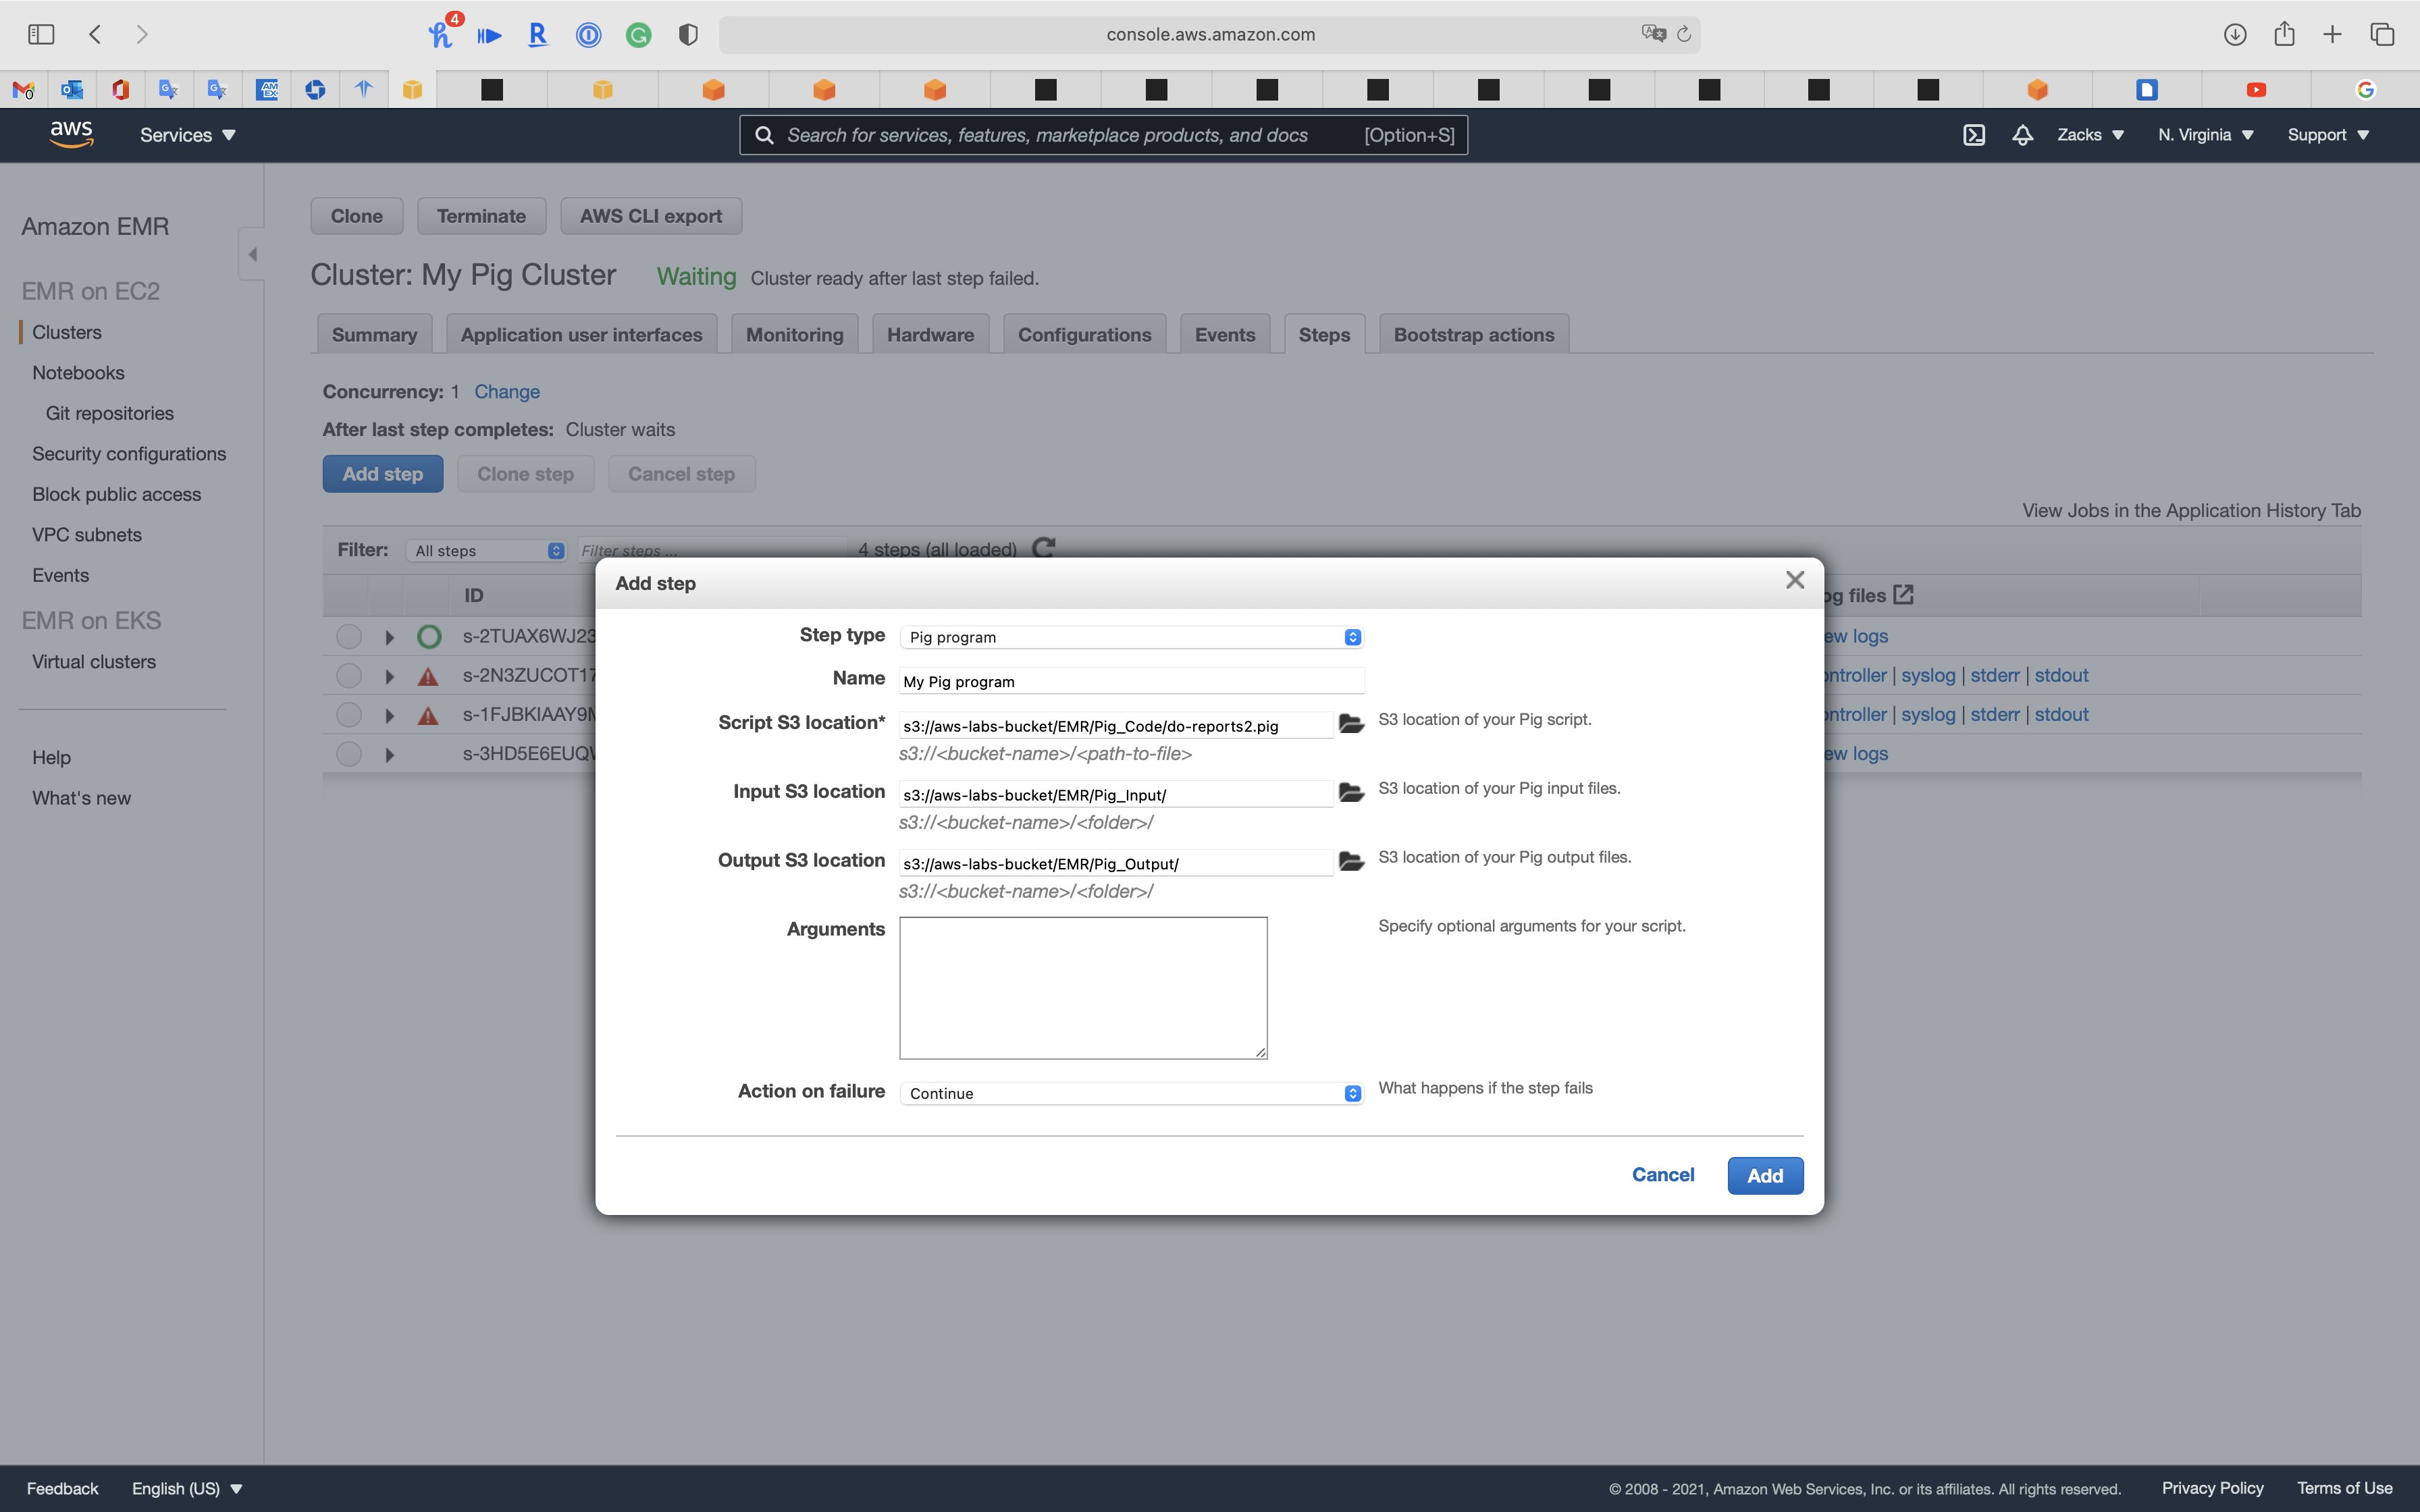Click the AWS logo home icon
This screenshot has width=2420, height=1512.
tap(71, 134)
